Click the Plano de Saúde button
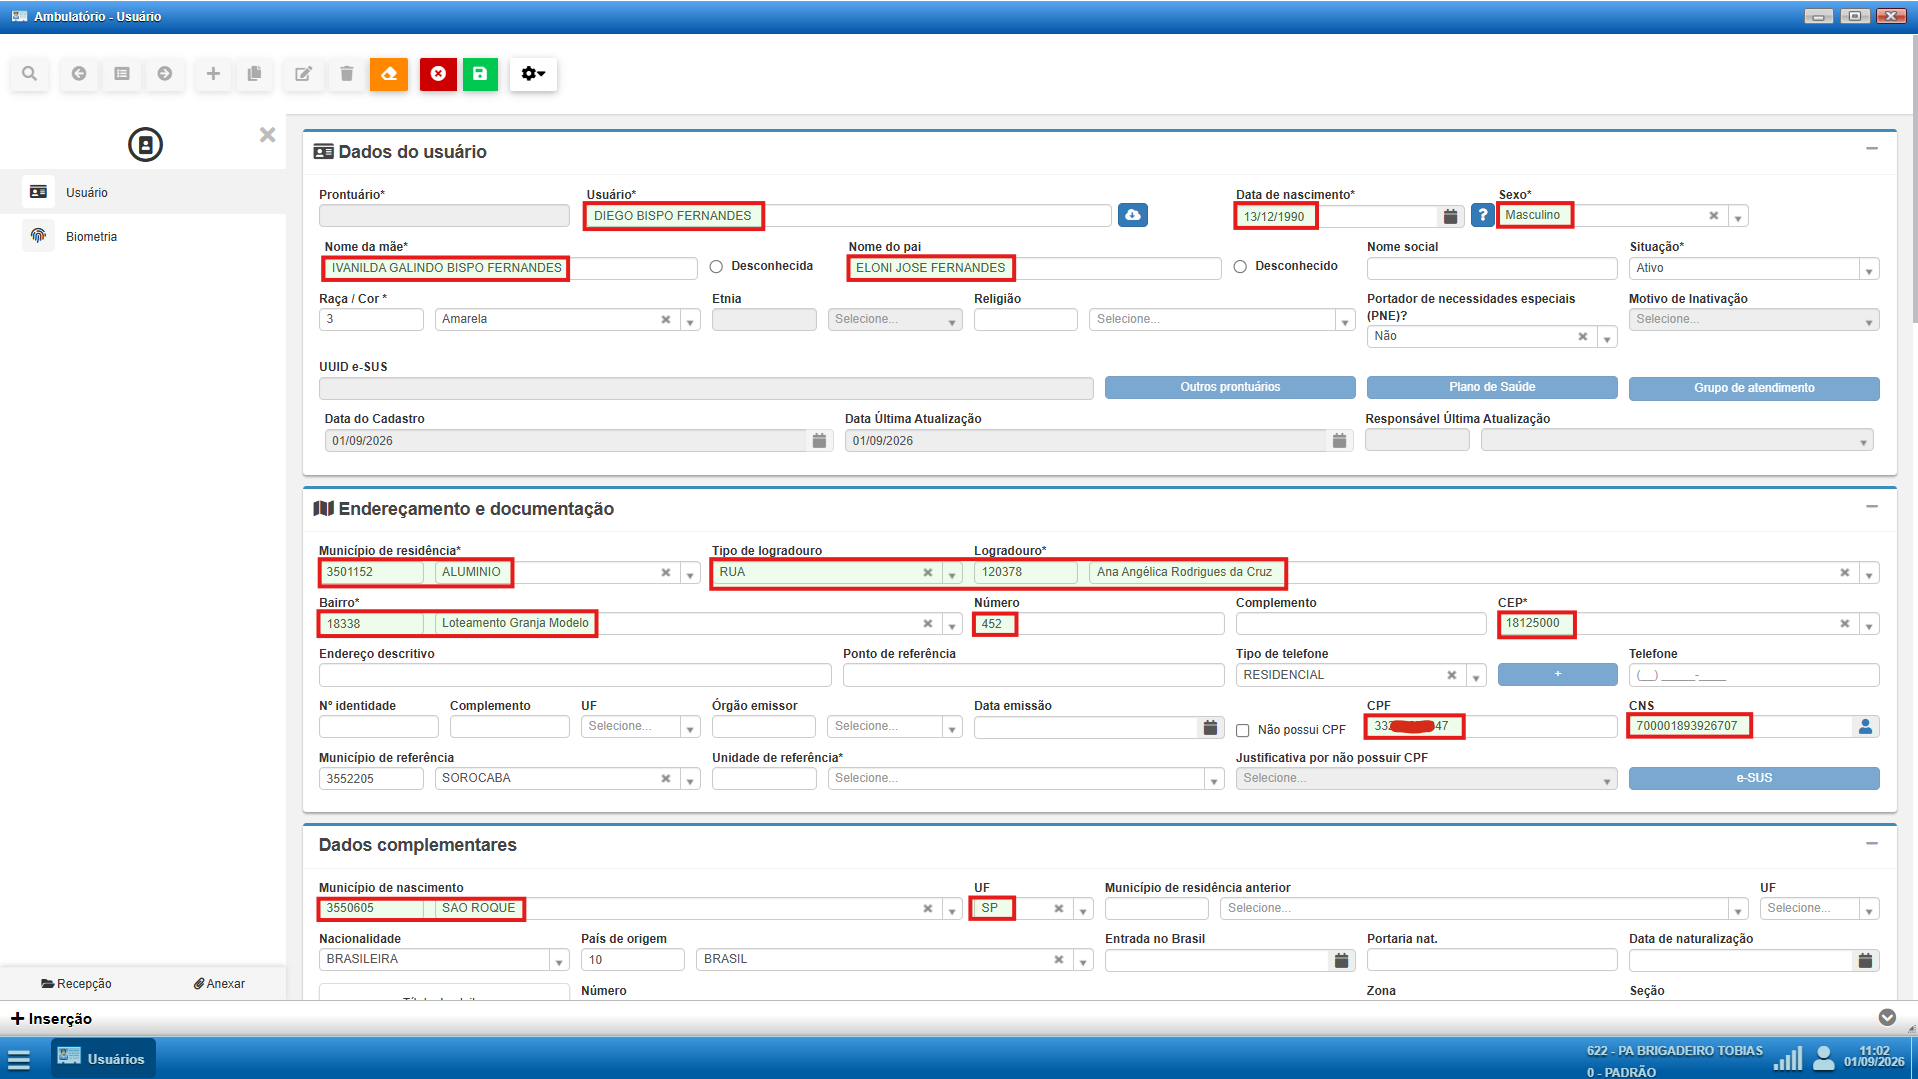 coord(1492,388)
